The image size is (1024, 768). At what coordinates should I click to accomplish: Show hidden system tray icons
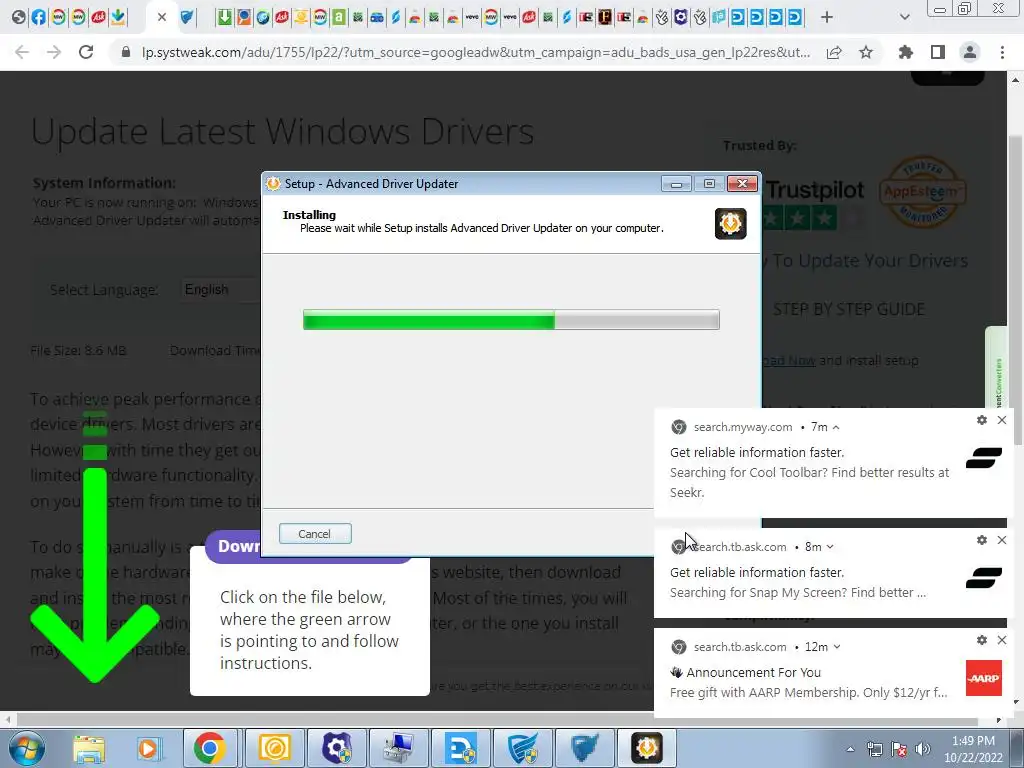pyautogui.click(x=850, y=749)
